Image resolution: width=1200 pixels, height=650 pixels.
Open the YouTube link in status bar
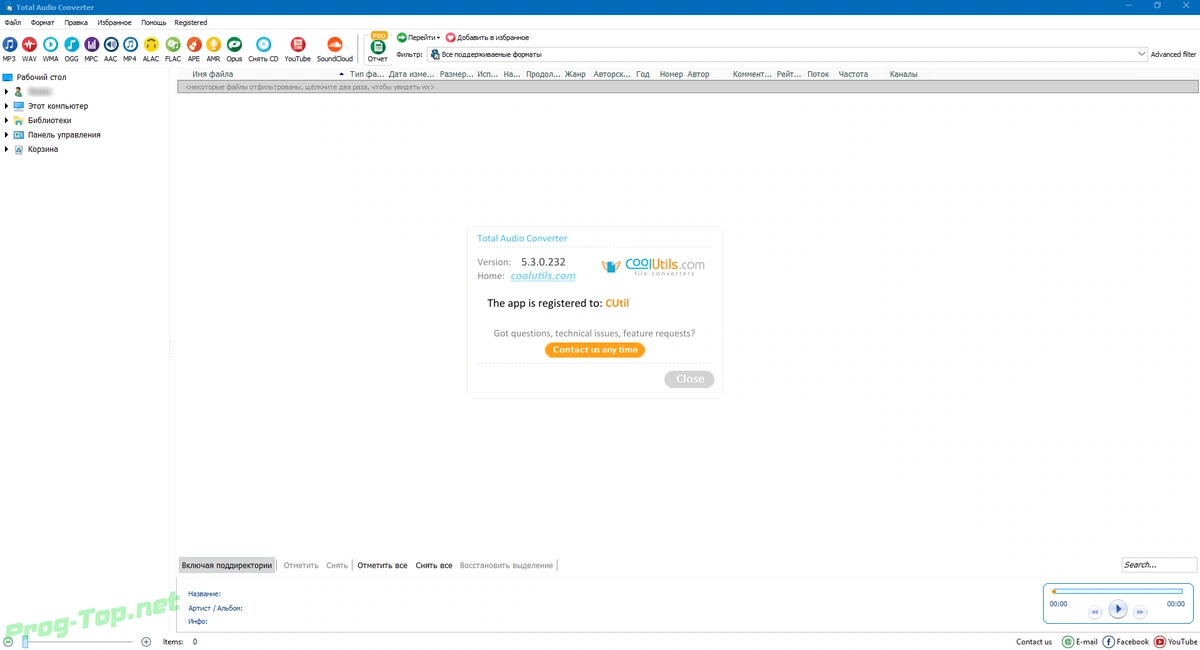tap(1175, 642)
